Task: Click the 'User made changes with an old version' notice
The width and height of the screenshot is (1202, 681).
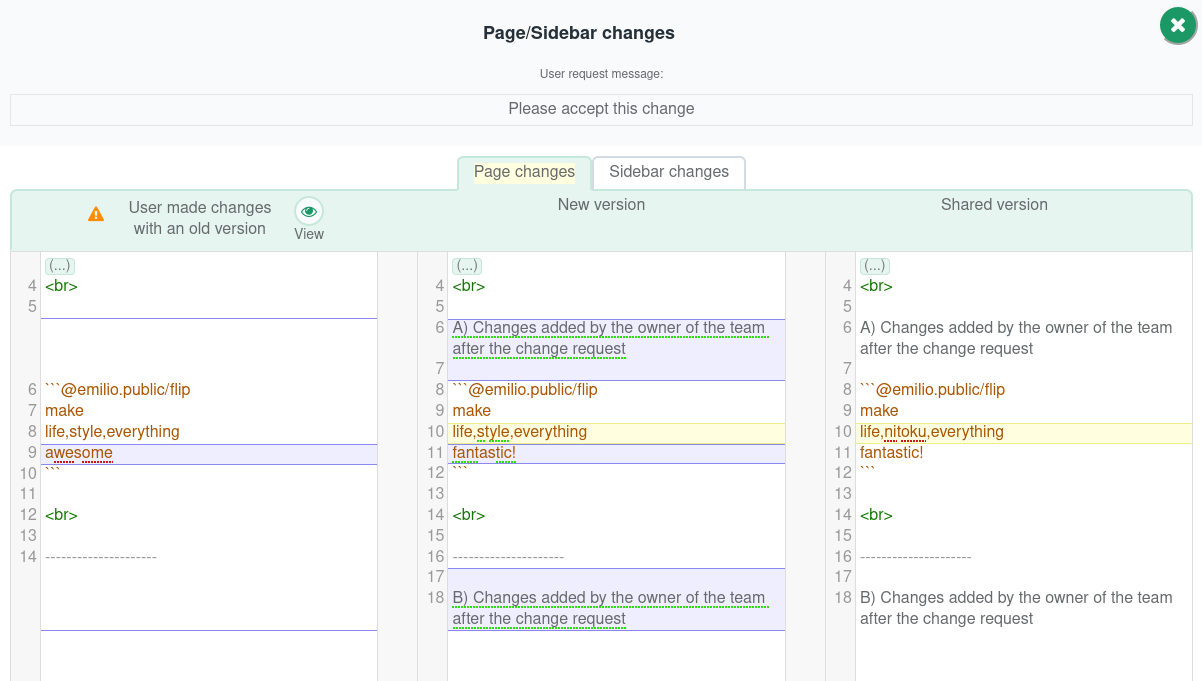Action: [200, 218]
